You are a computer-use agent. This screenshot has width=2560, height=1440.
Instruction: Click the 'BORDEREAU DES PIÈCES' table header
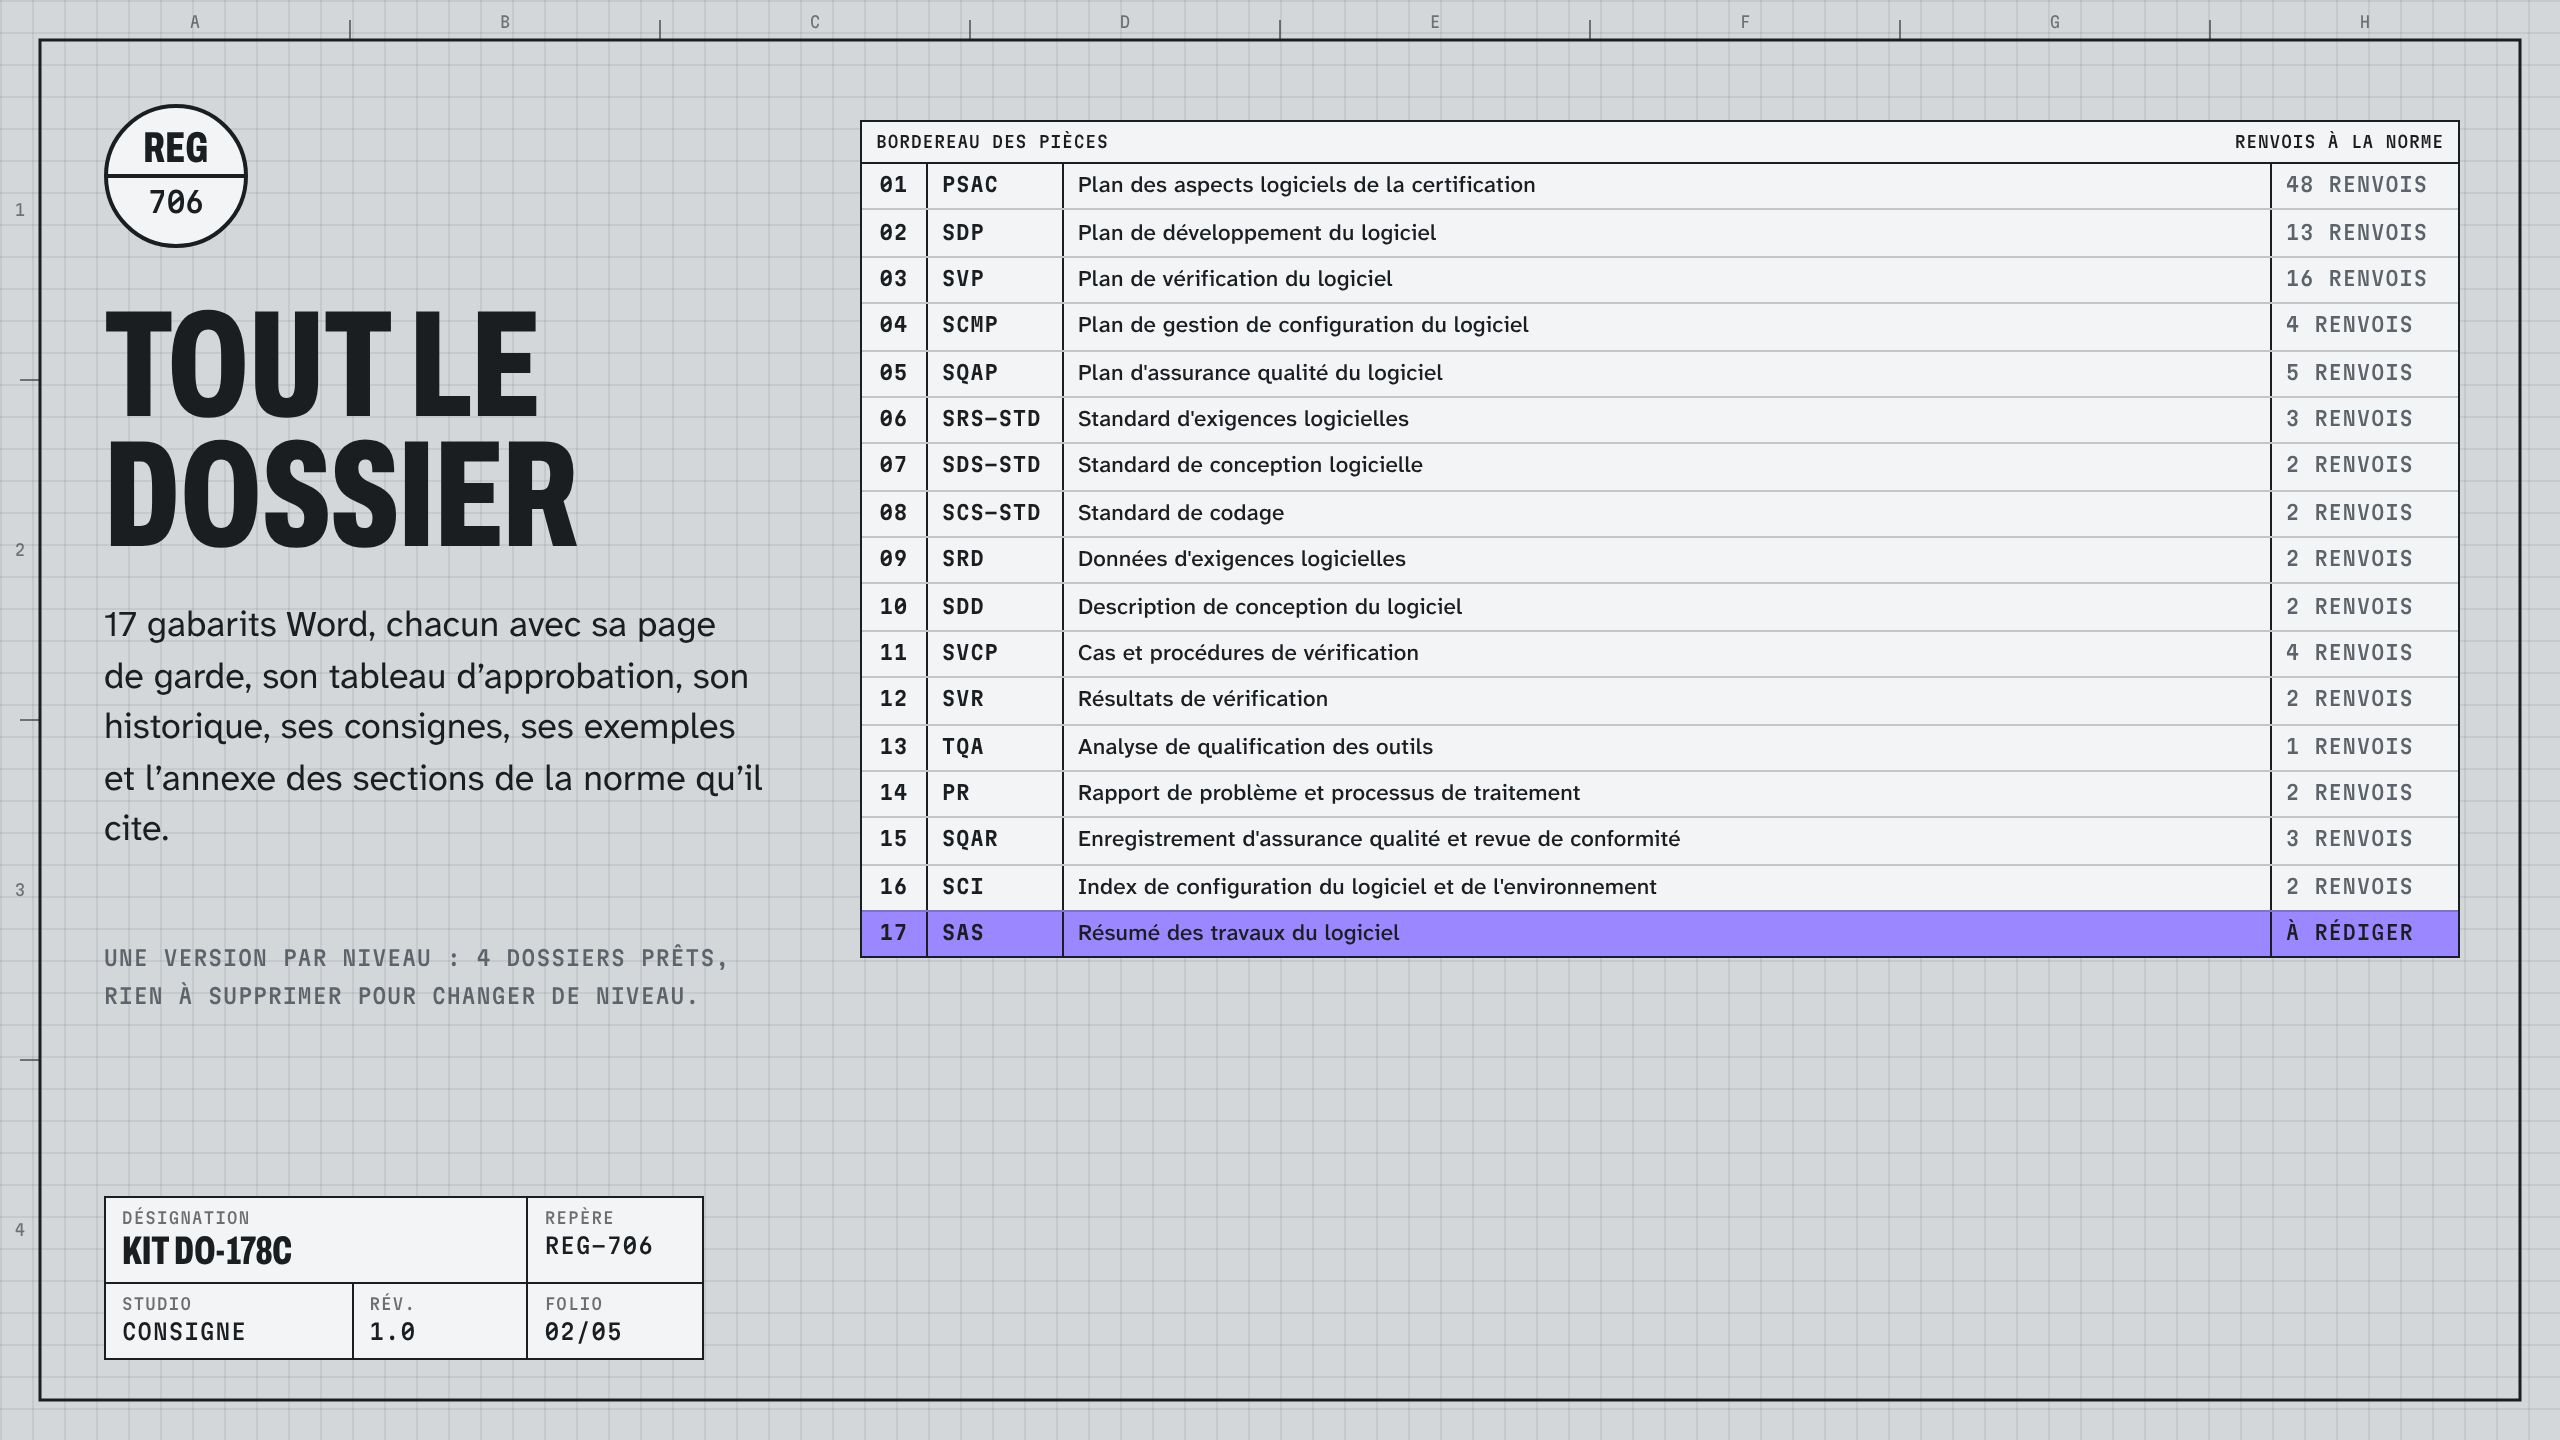(x=992, y=142)
